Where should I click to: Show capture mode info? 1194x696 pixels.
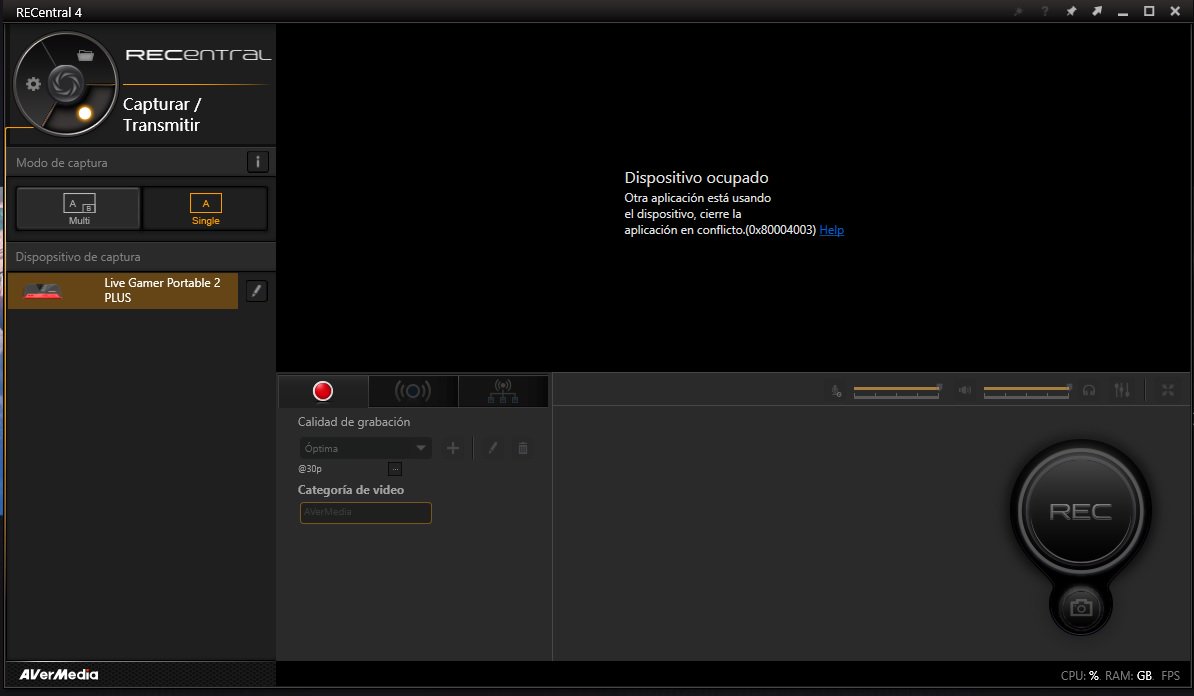[257, 161]
